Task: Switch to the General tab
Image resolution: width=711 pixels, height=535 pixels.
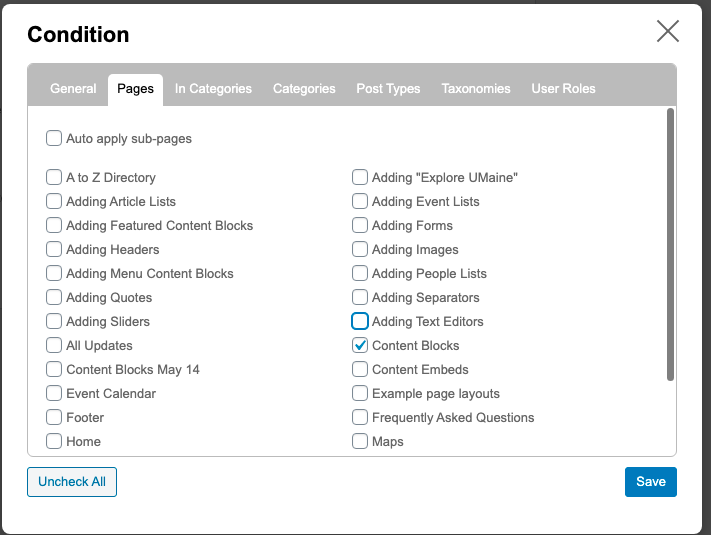Action: [x=73, y=88]
